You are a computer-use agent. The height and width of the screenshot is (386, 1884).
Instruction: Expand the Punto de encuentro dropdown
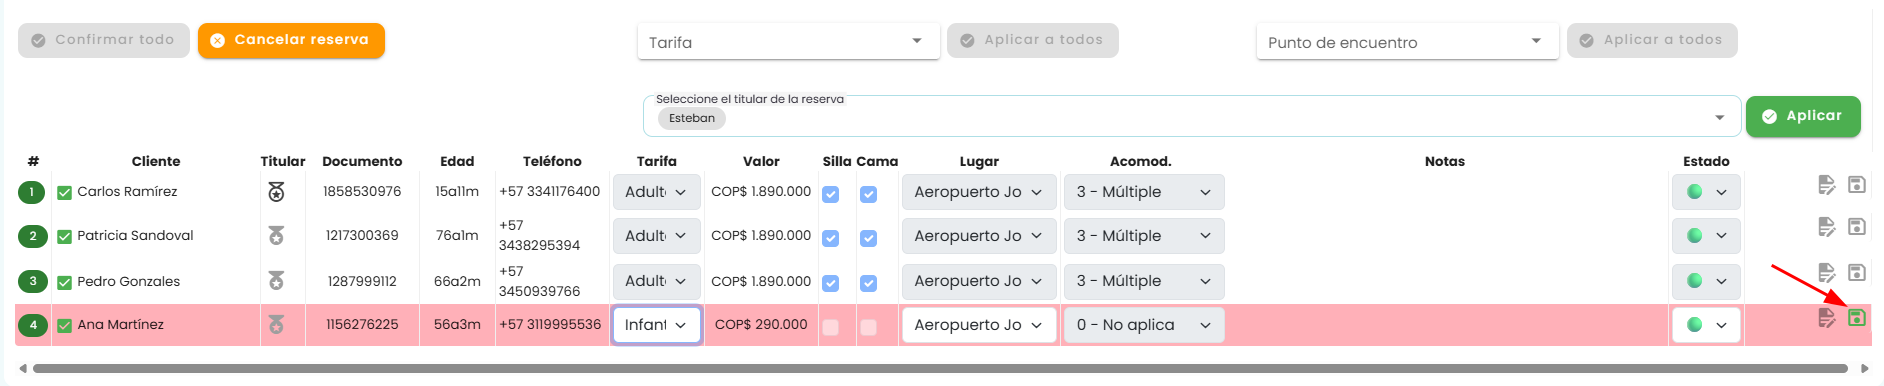click(1407, 42)
